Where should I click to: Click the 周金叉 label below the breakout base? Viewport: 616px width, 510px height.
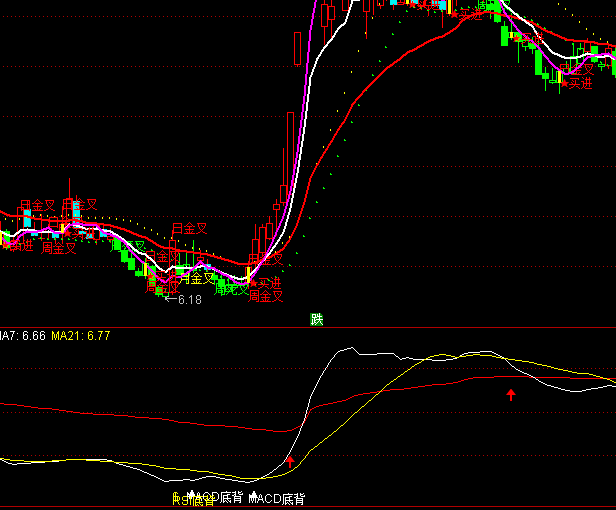pos(266,295)
